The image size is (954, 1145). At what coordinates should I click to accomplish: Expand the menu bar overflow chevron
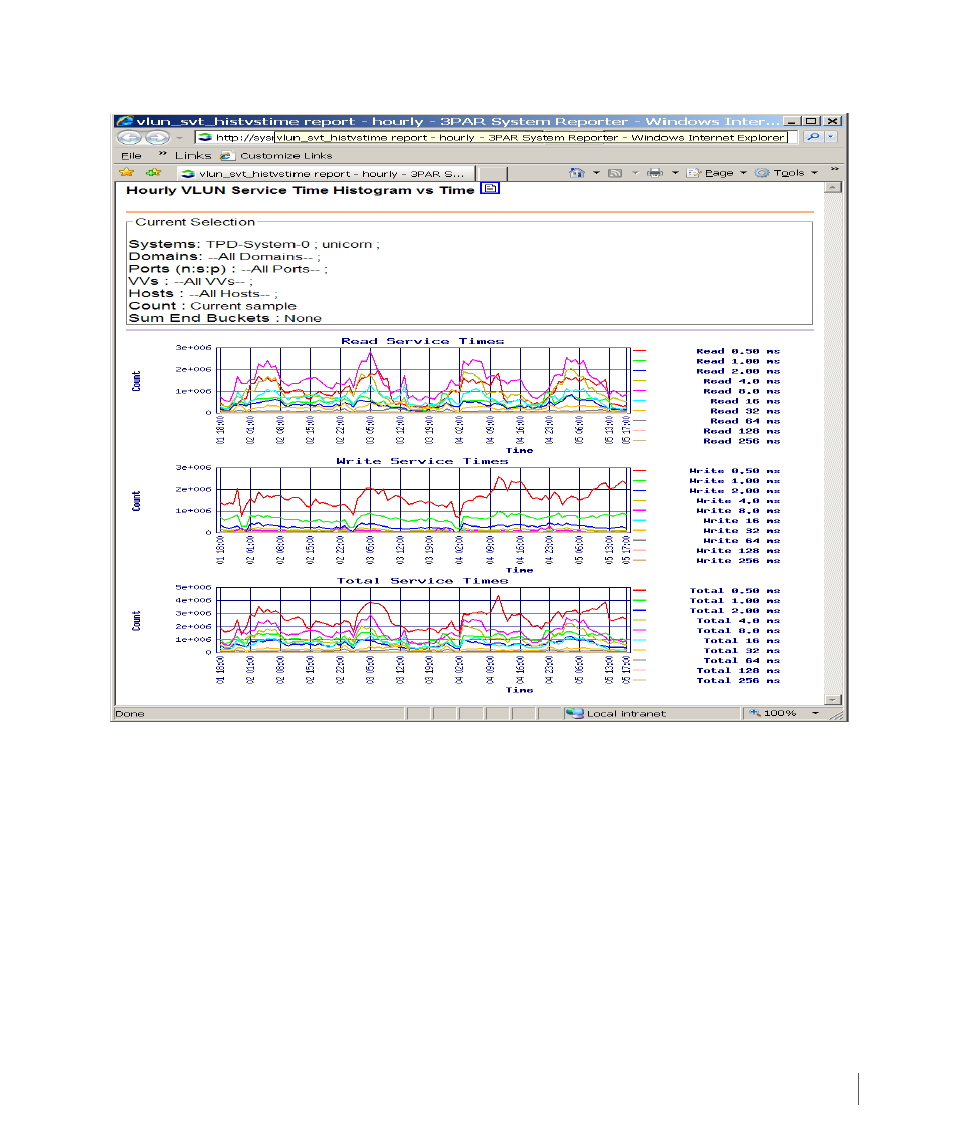point(163,154)
